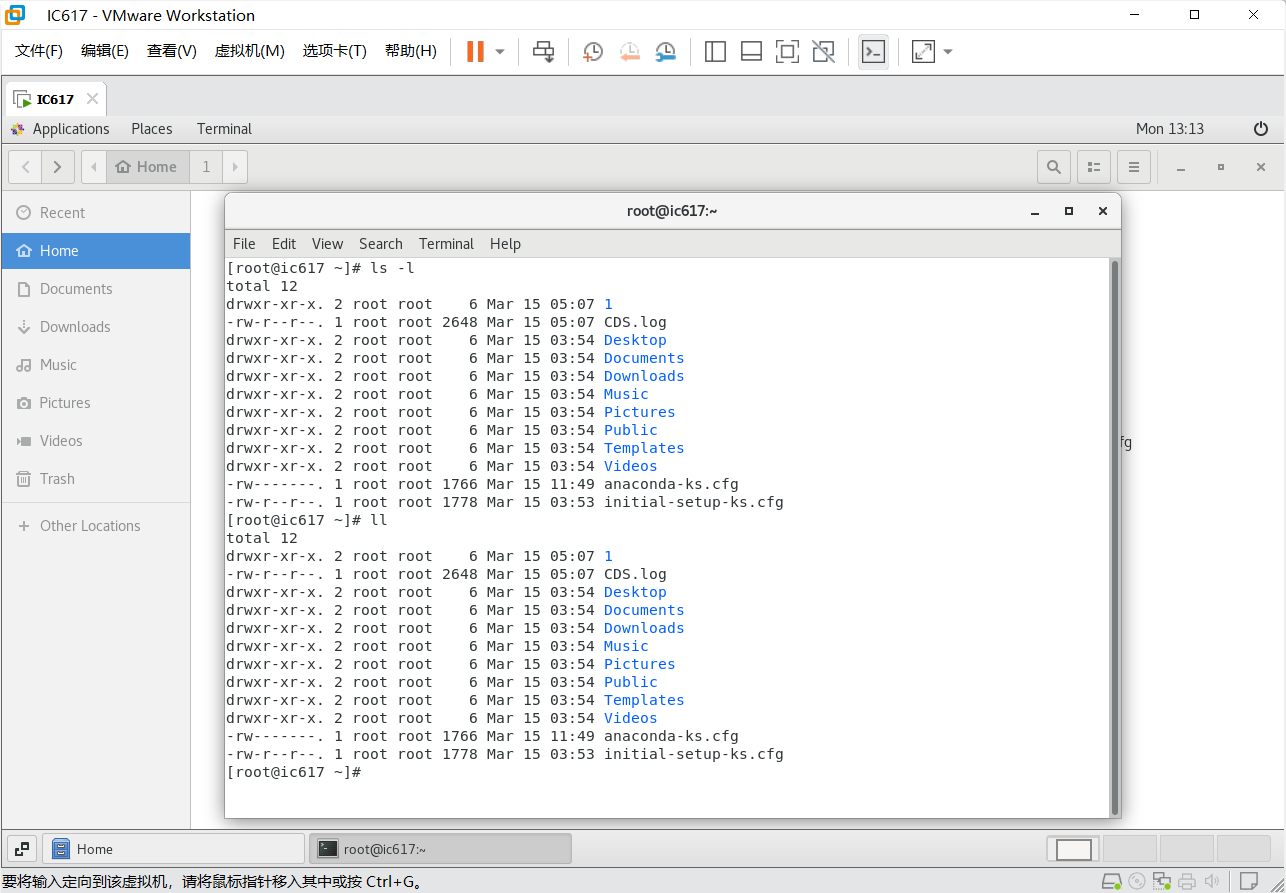Screen dimensions: 1286x893
Task: Click the stretch guest display icon
Action: click(923, 51)
